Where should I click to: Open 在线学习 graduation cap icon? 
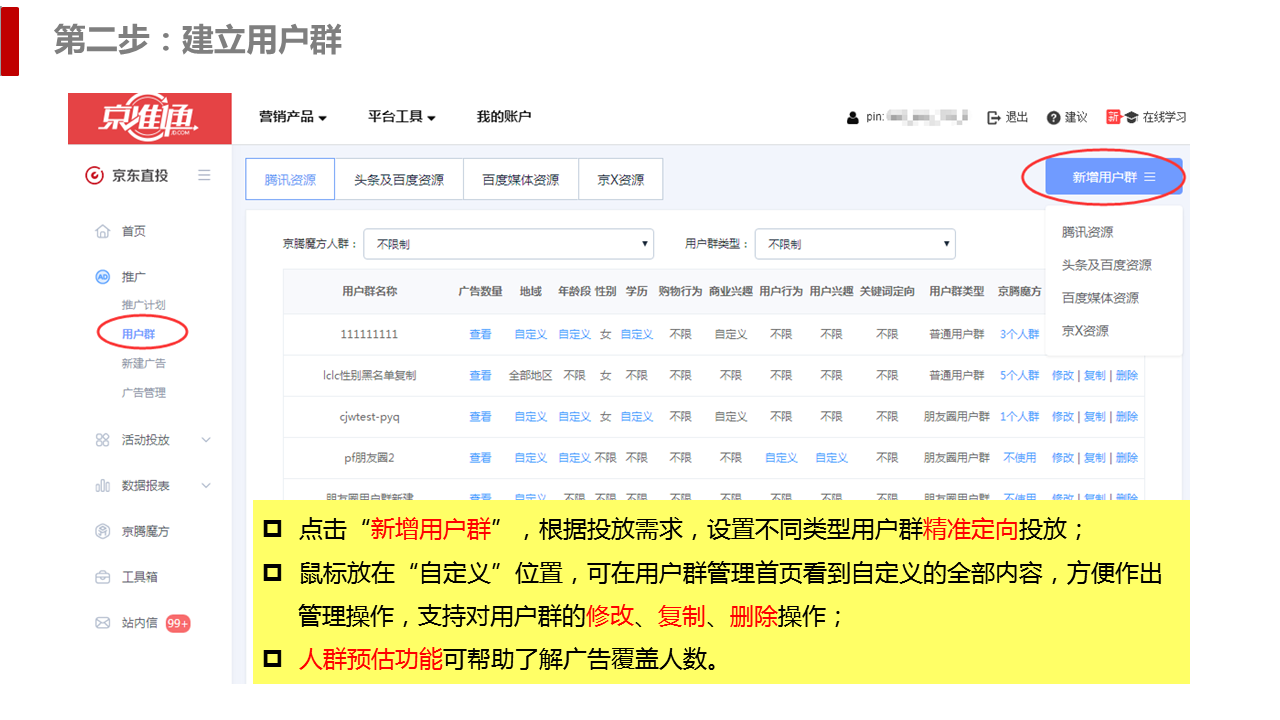coord(1131,117)
